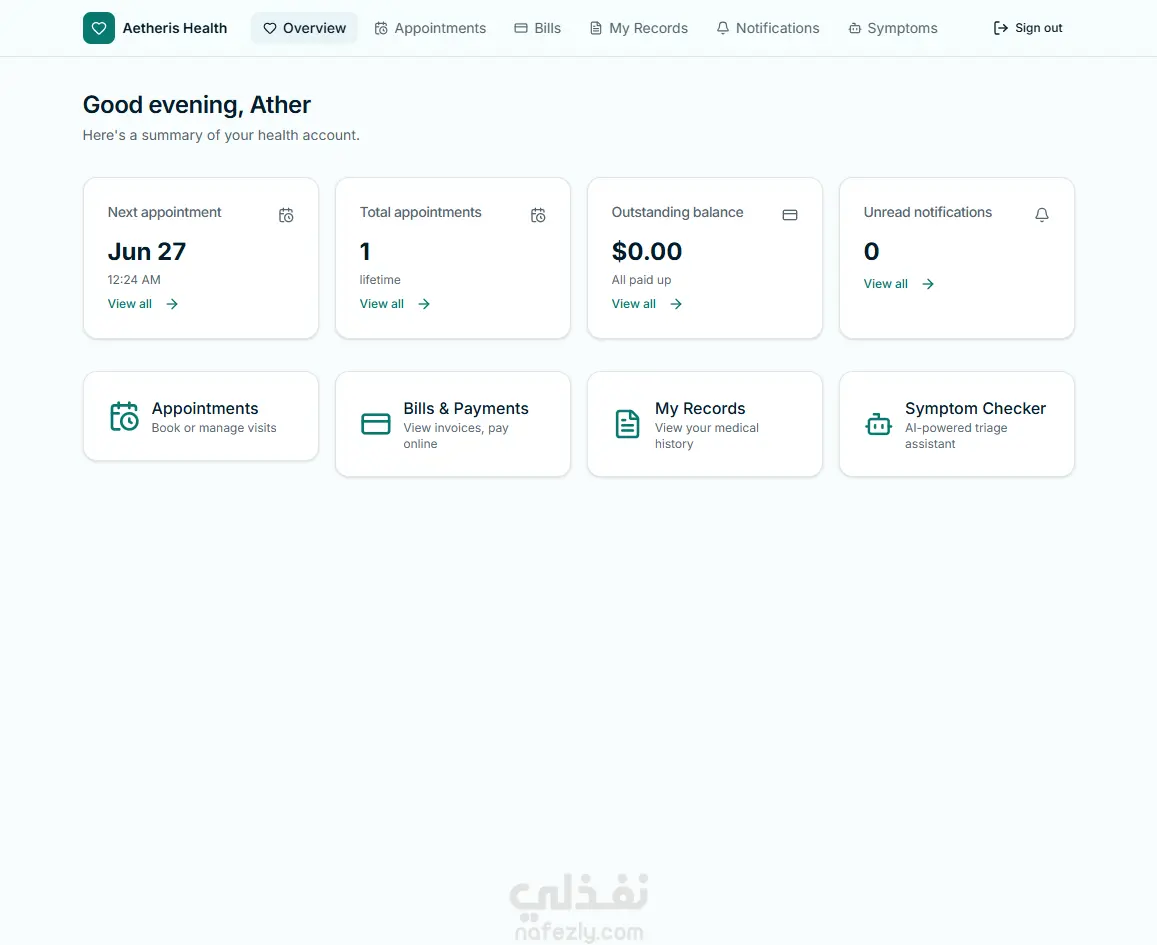
Task: Click the robot icon in Symptom Checker card
Action: 879,424
